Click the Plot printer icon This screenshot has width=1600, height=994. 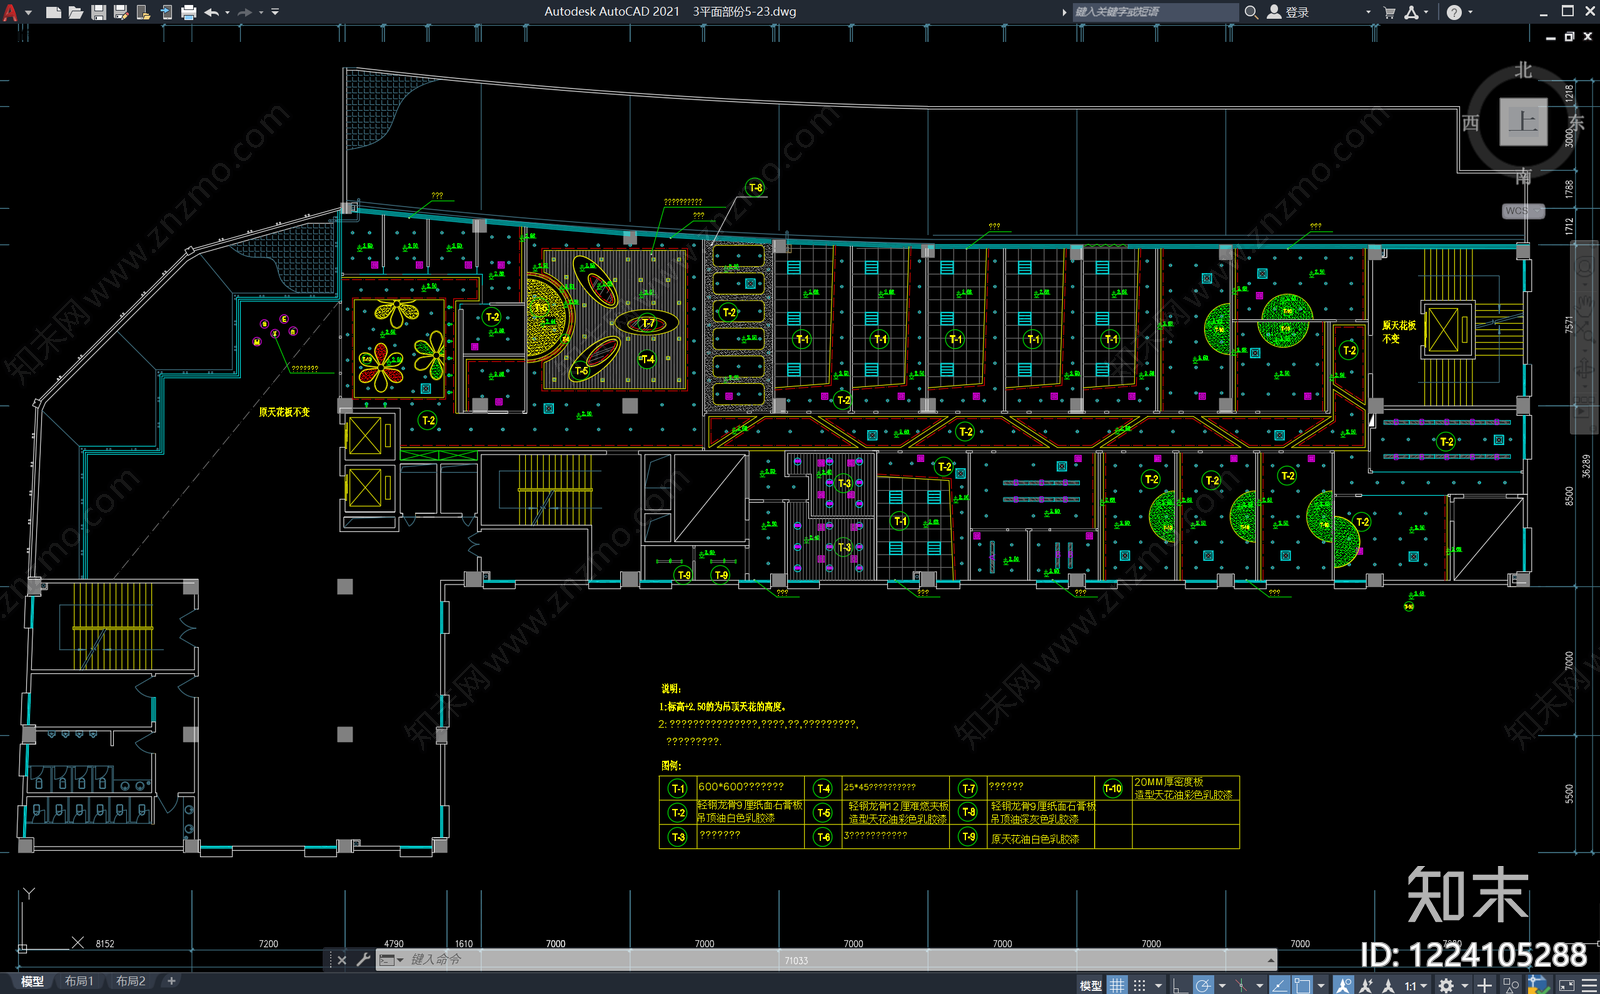click(188, 12)
